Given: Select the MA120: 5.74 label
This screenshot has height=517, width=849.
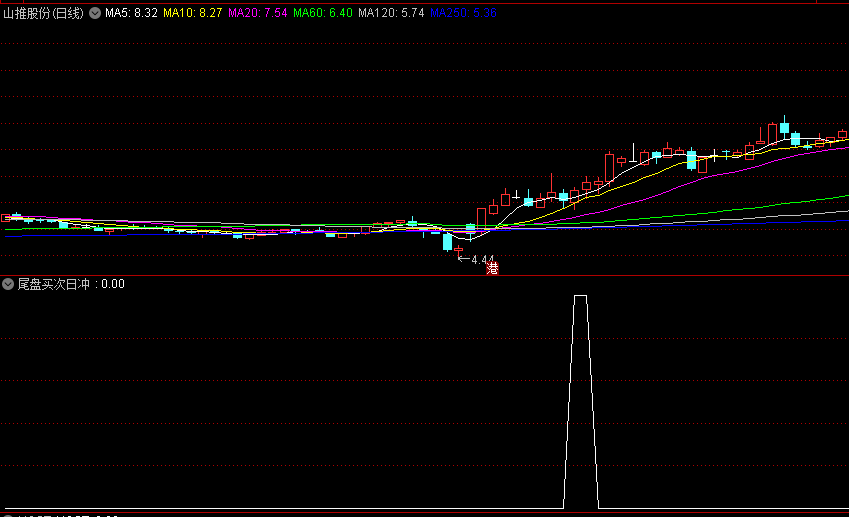Looking at the screenshot, I should 391,13.
